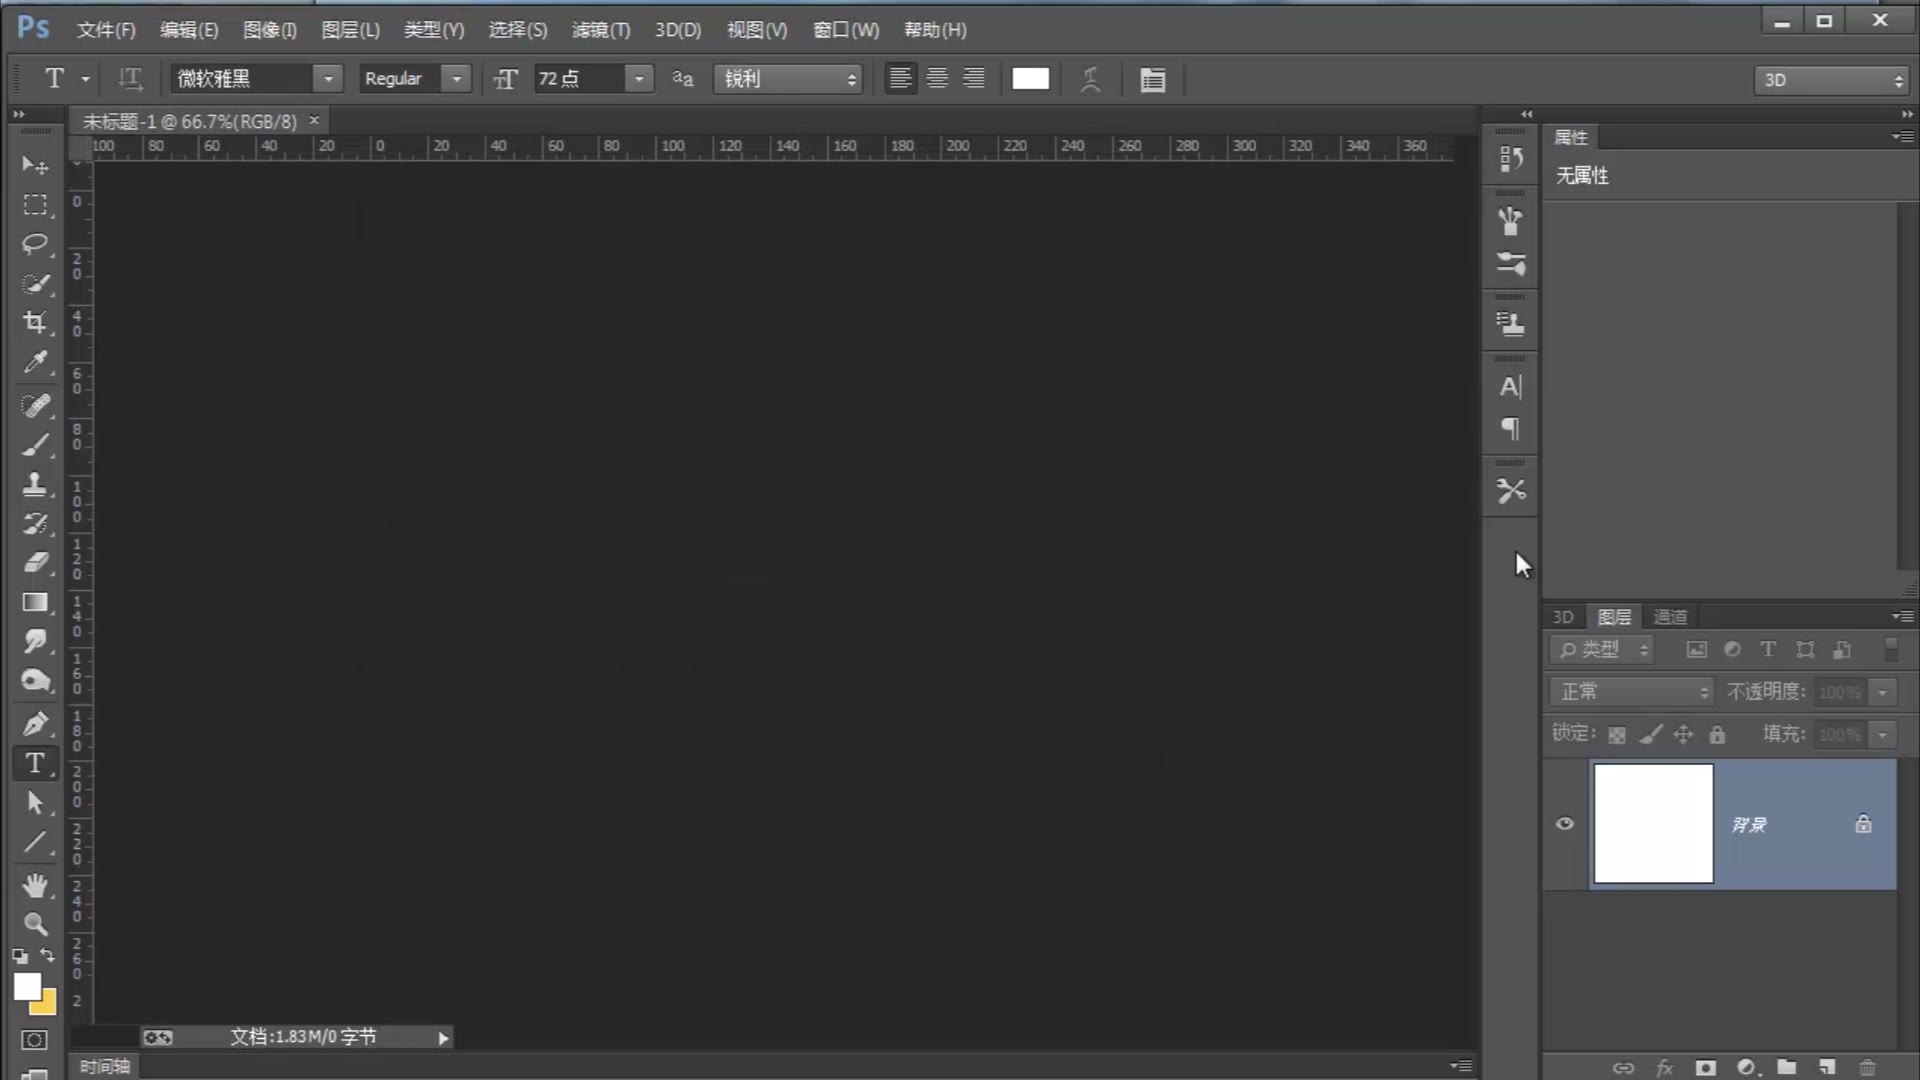Open Create Warped Text dialog
1920x1080 pixels.
(x=1090, y=79)
